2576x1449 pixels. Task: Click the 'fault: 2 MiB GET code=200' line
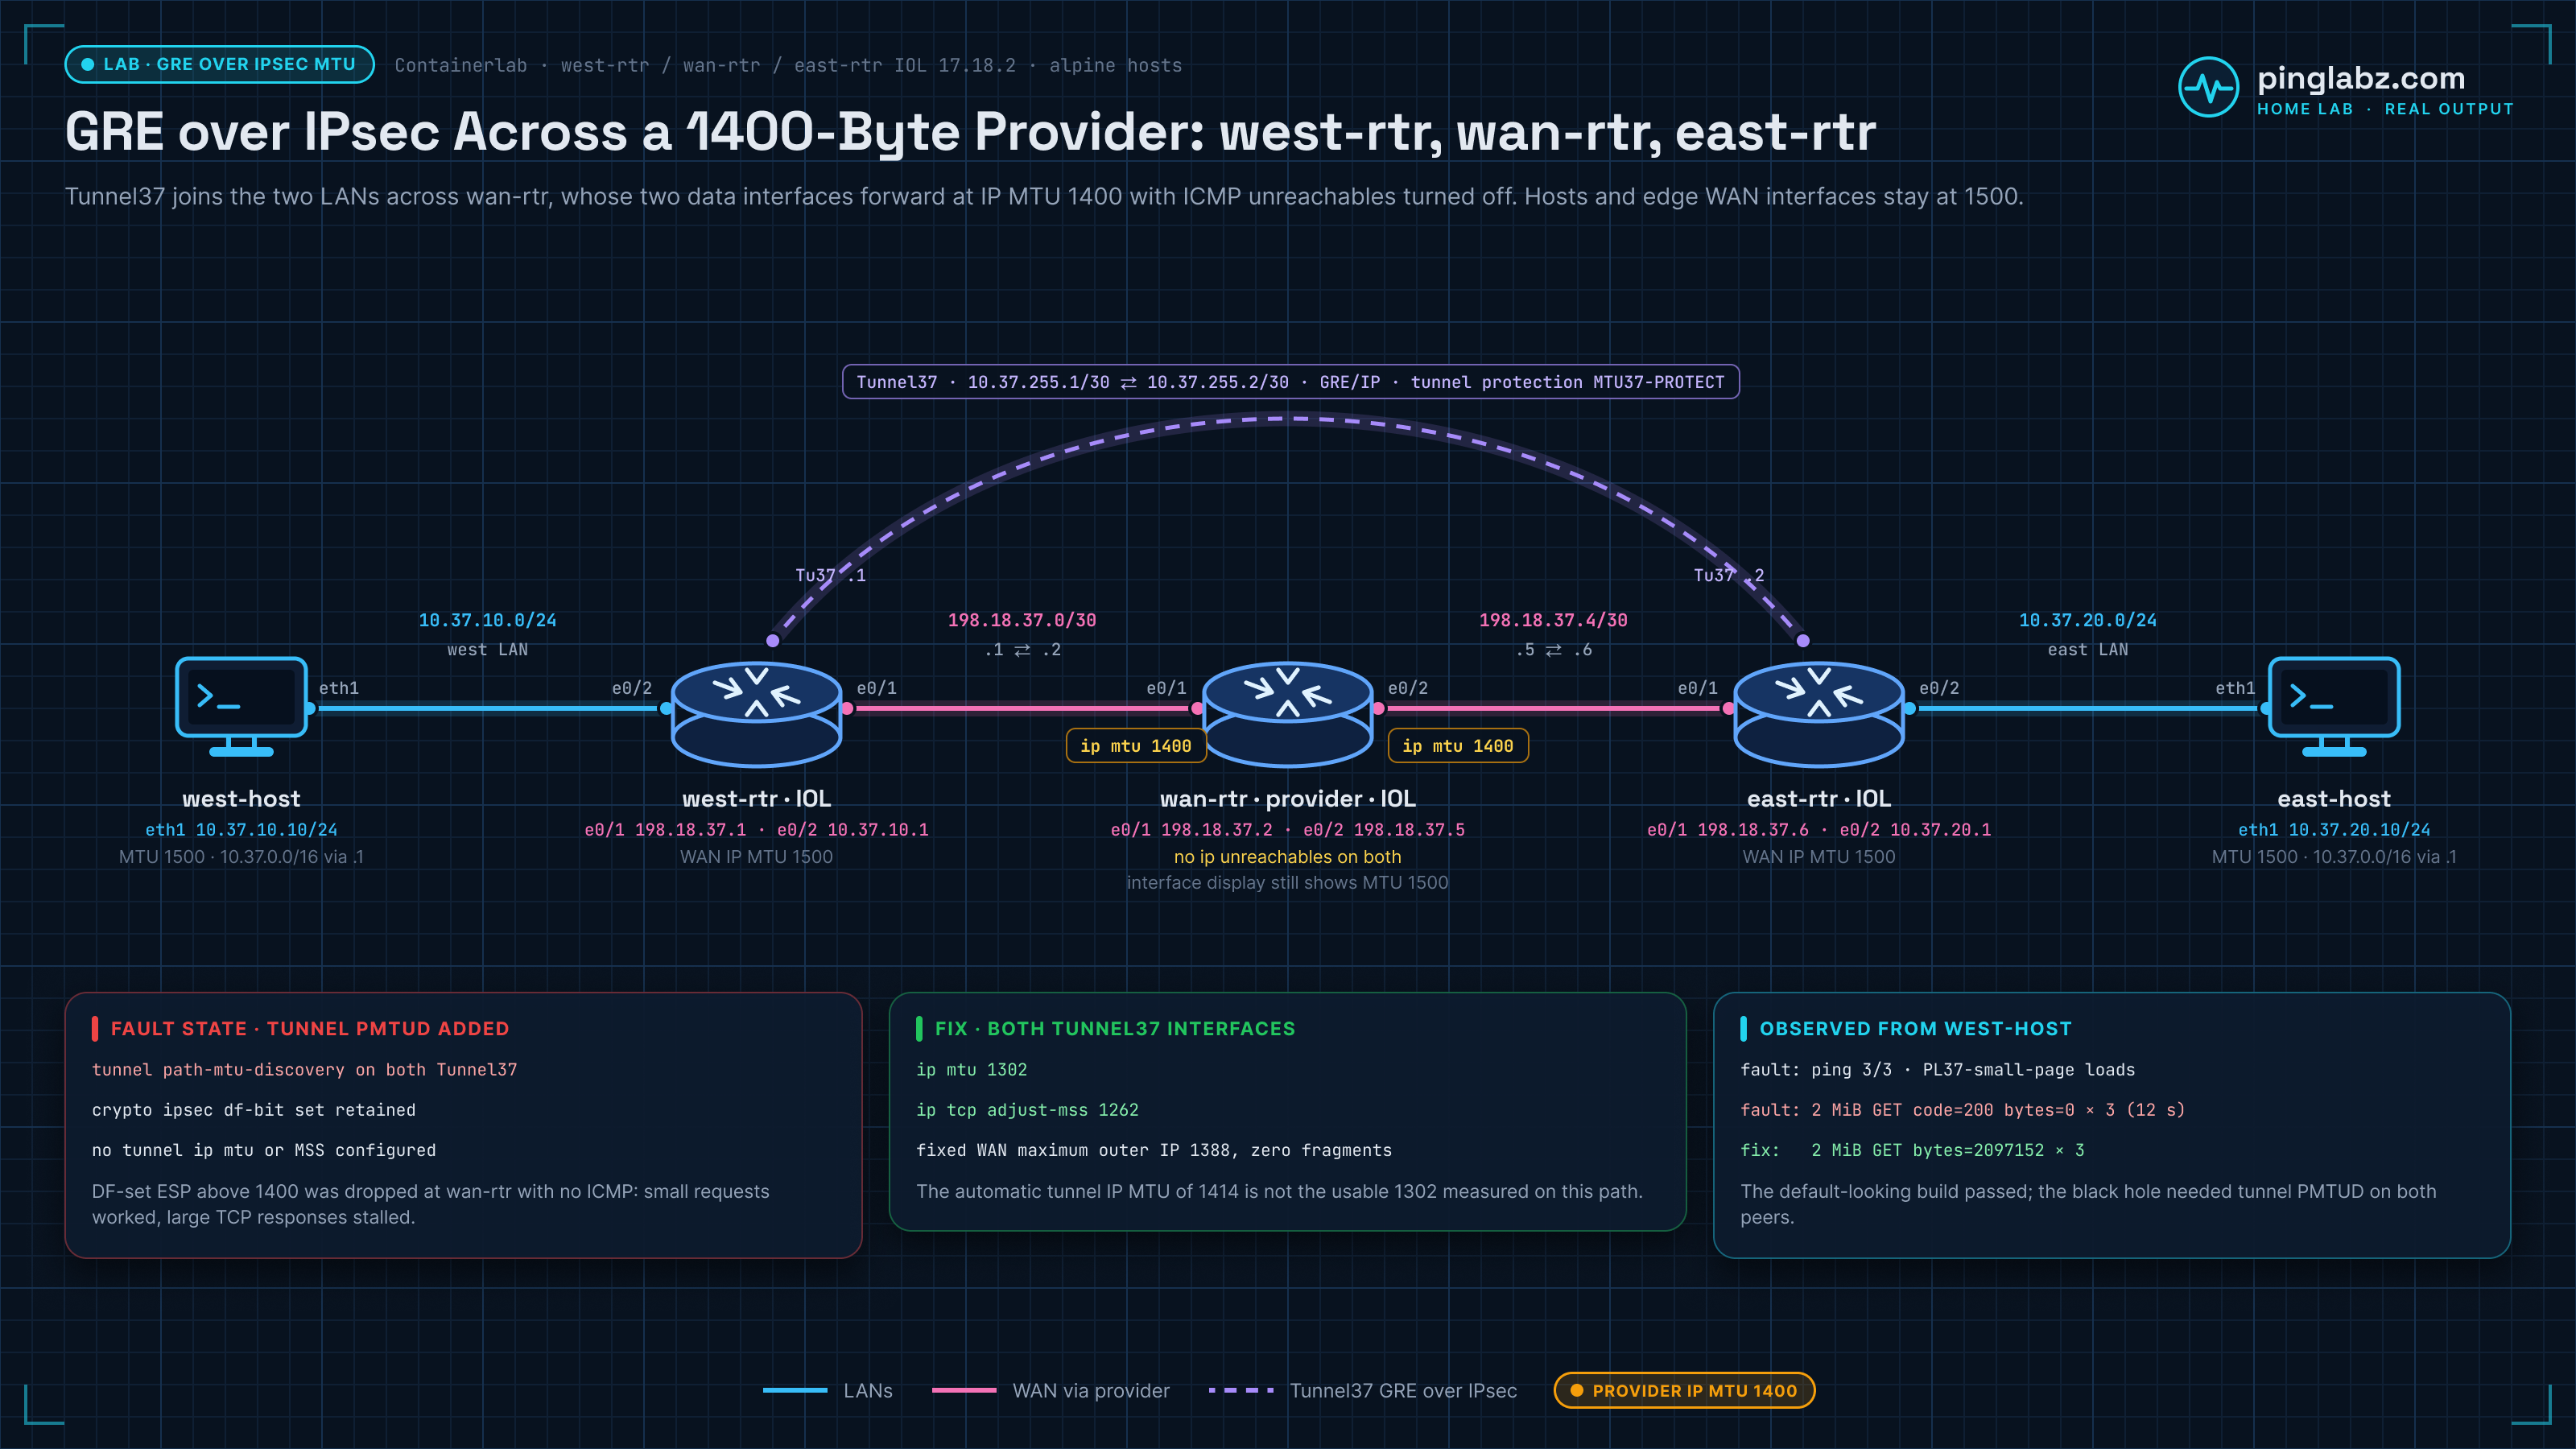(x=1962, y=1110)
